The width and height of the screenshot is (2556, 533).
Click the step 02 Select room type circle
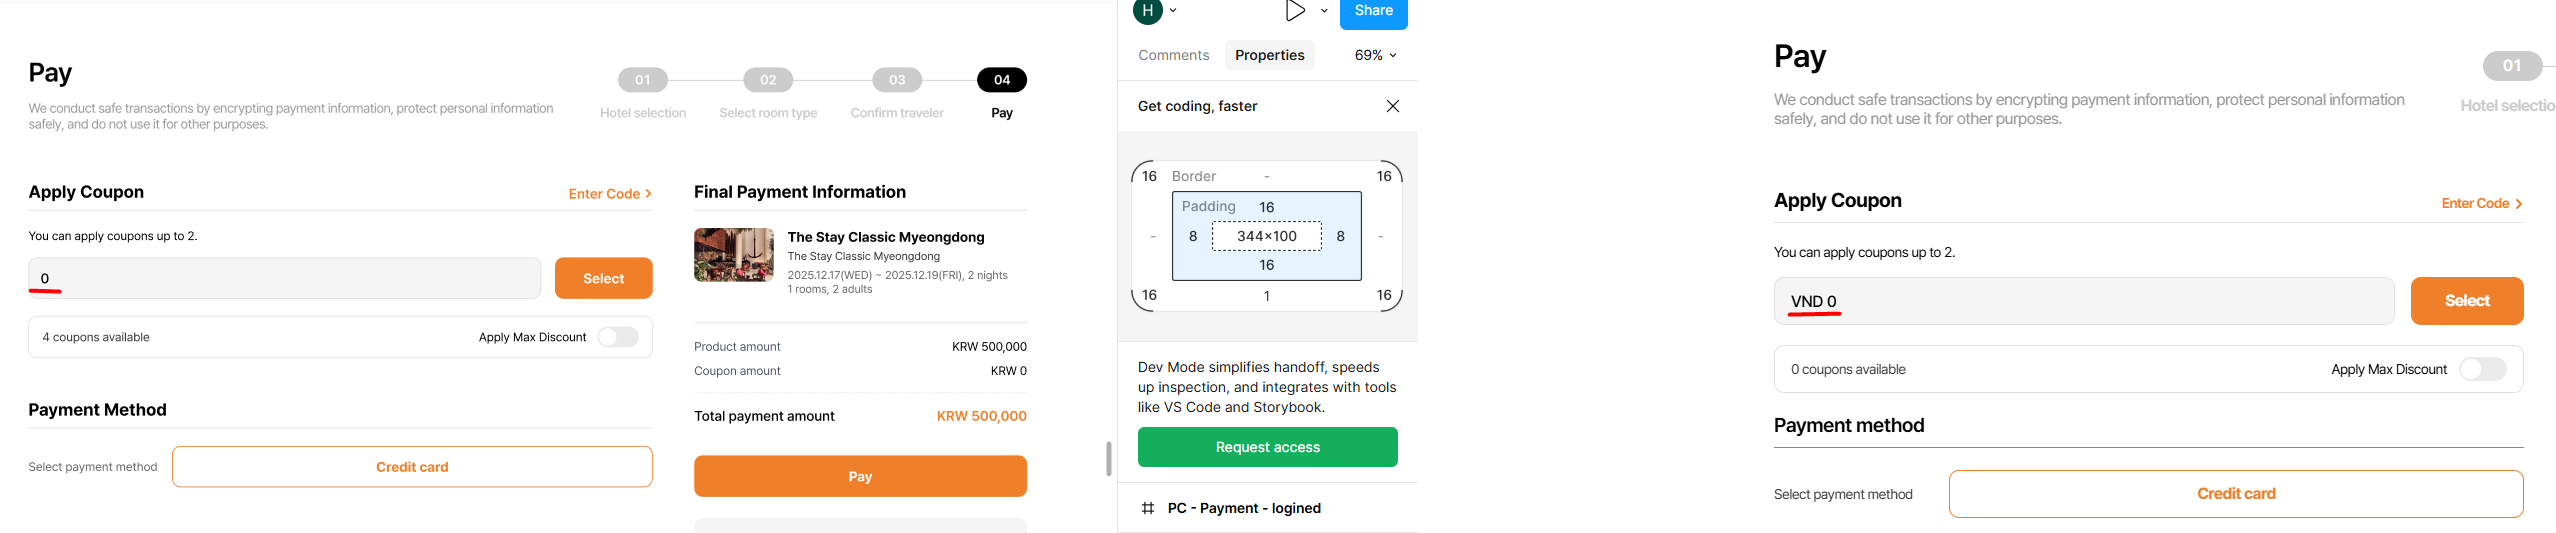768,80
